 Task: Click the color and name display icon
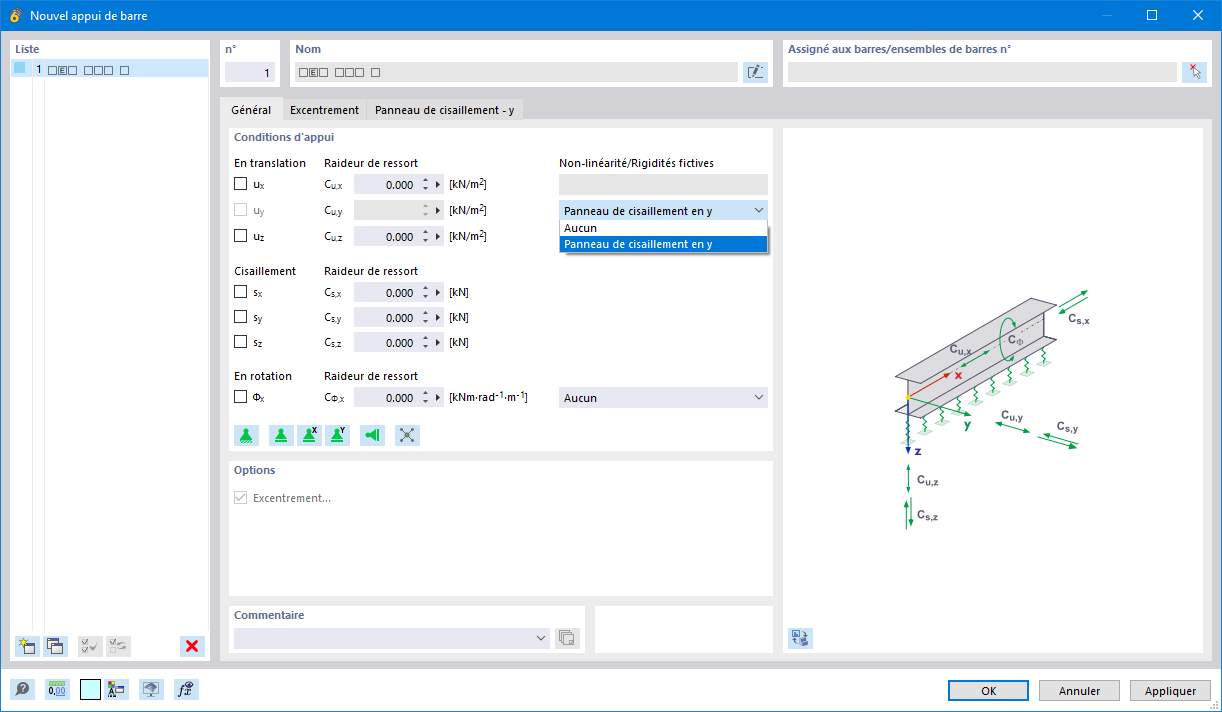[116, 689]
